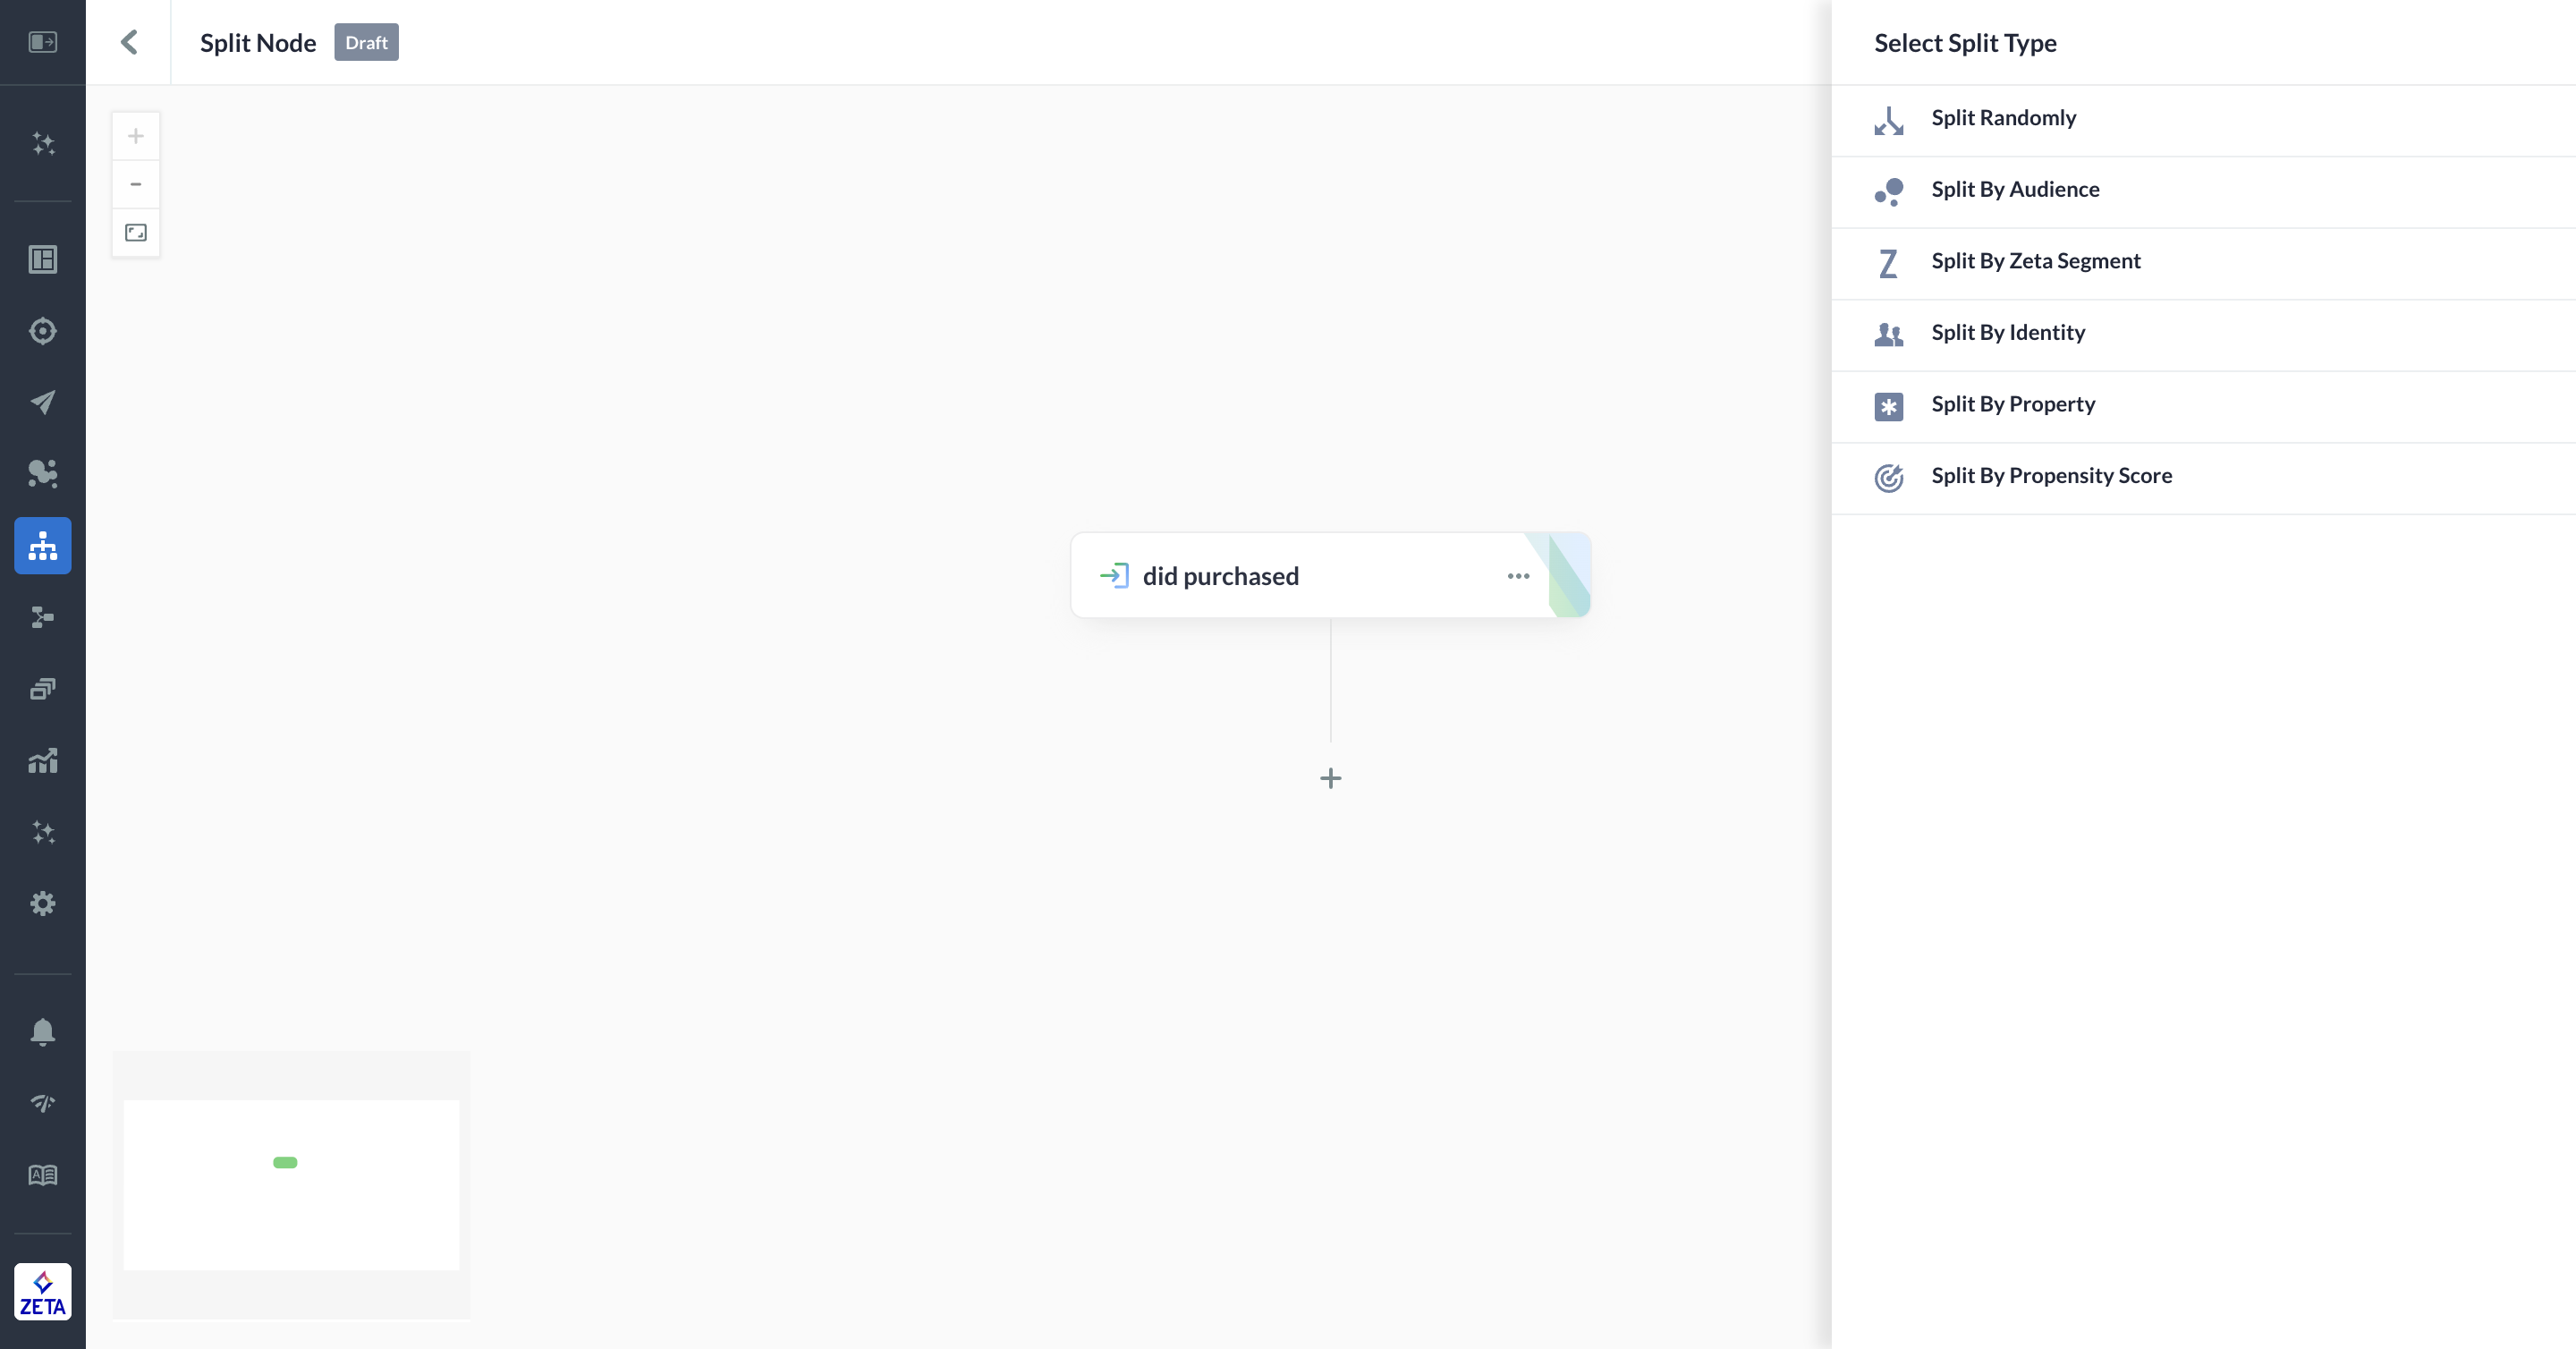Select Split Randomly option
Screen dimensions: 2576x1349
pos(2003,118)
